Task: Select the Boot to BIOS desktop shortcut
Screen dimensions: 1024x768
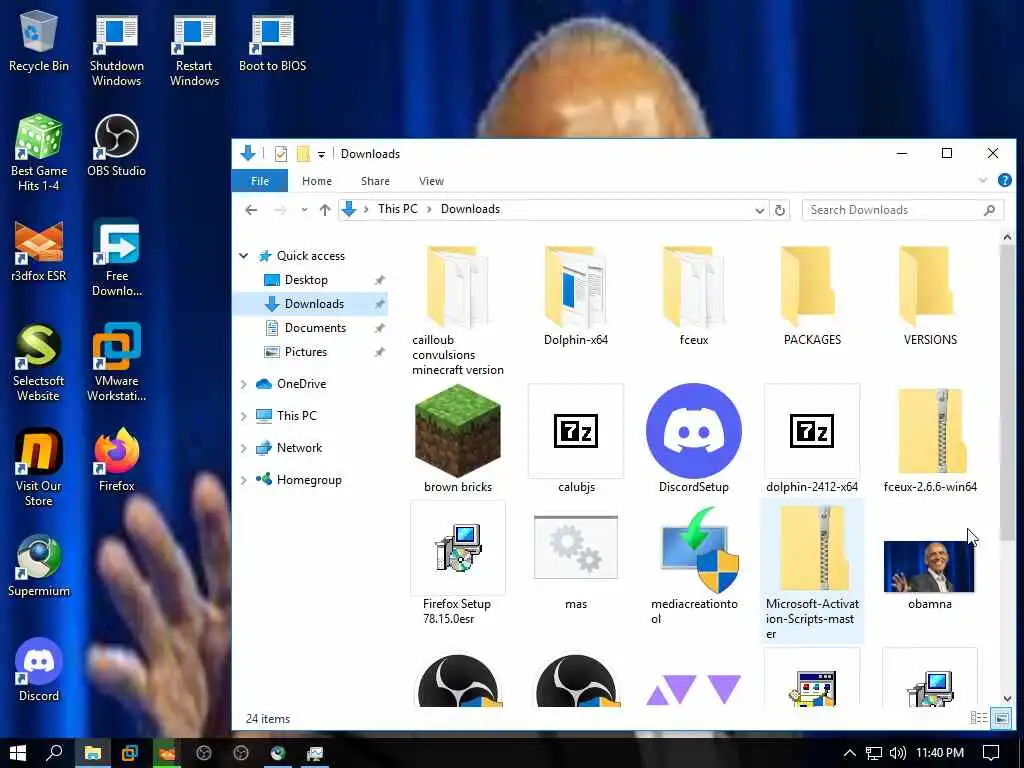Action: click(272, 42)
